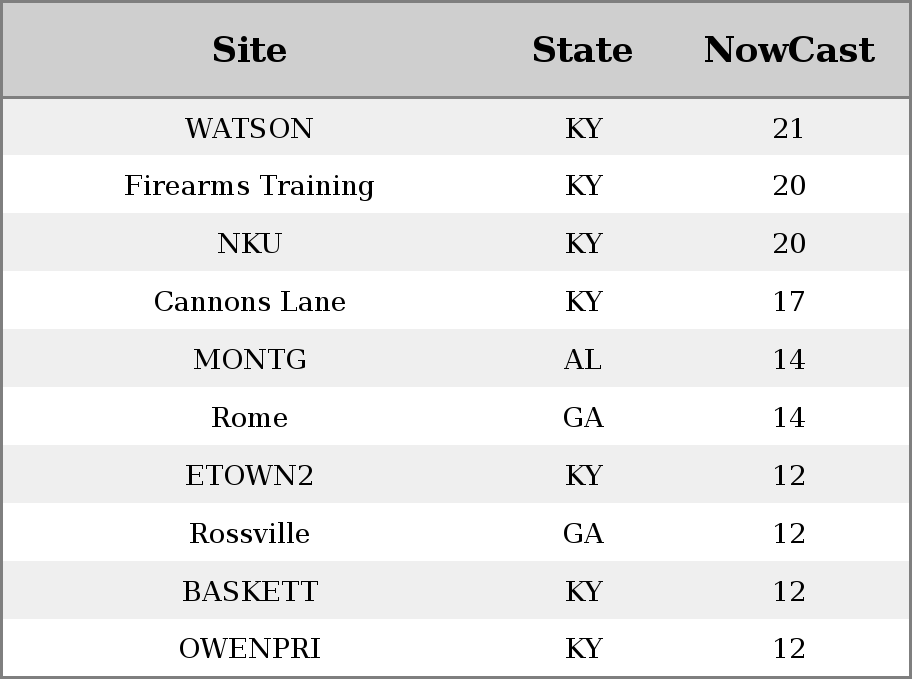Click the GA state cell for Rome
The image size is (912, 679).
583,417
